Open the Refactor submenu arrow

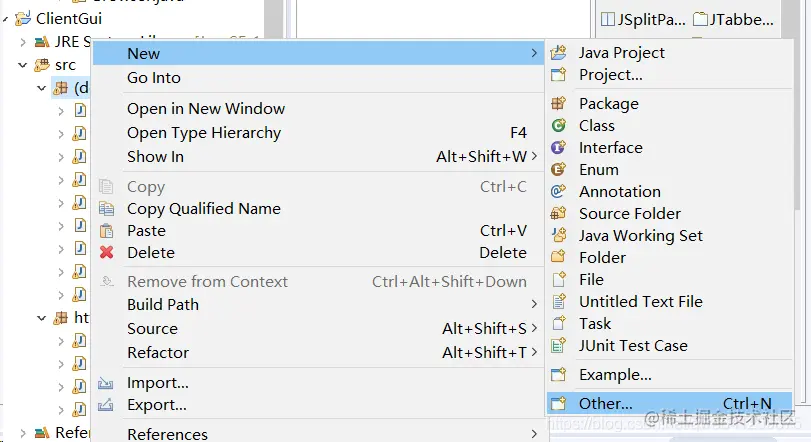tap(534, 353)
